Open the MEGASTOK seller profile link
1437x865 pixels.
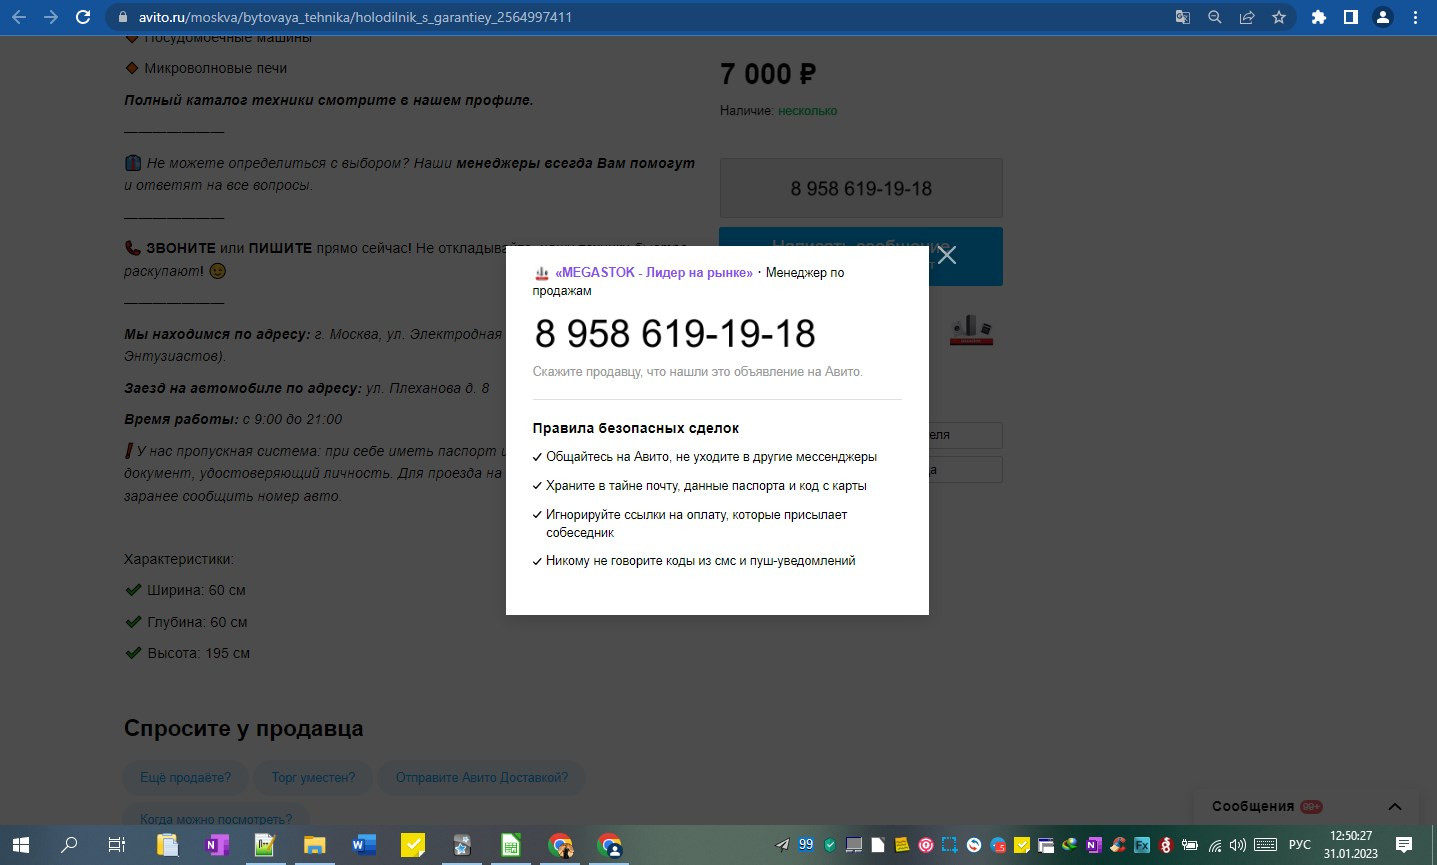pyautogui.click(x=654, y=272)
